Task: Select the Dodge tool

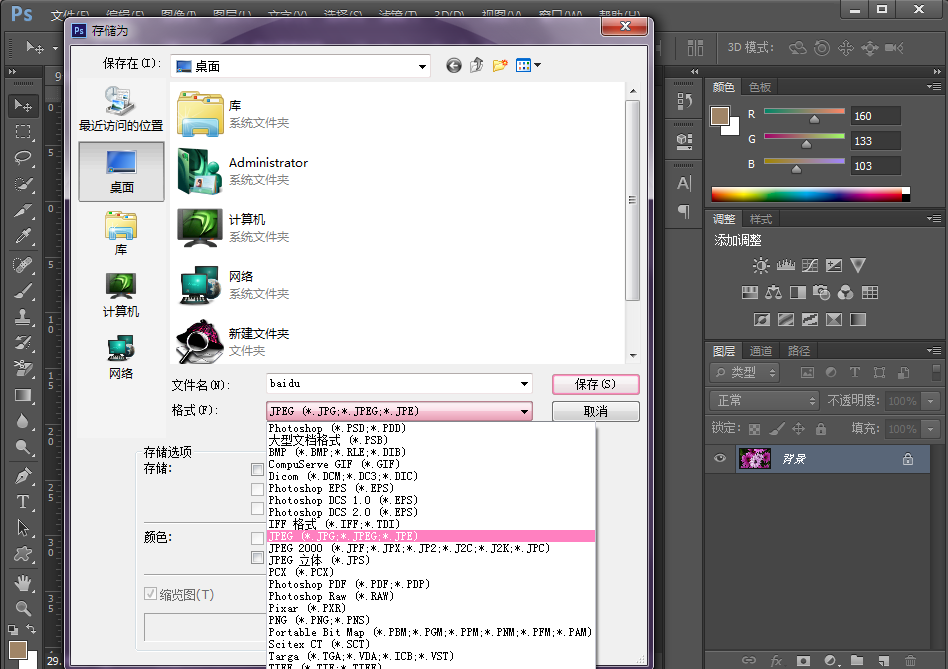Action: (23, 448)
